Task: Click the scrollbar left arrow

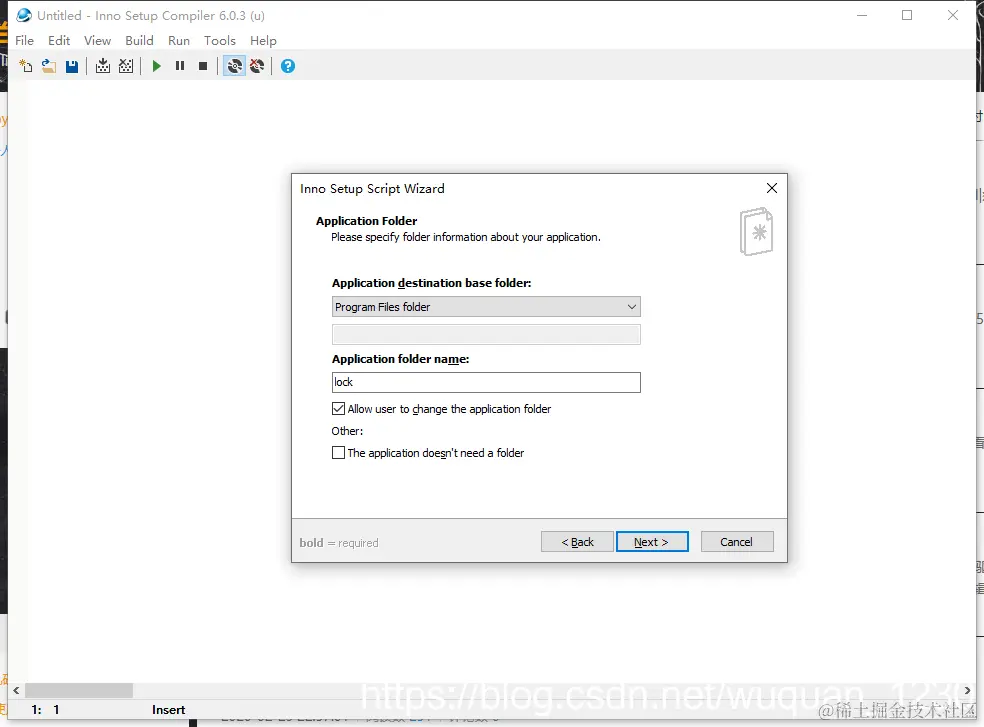Action: pyautogui.click(x=16, y=691)
